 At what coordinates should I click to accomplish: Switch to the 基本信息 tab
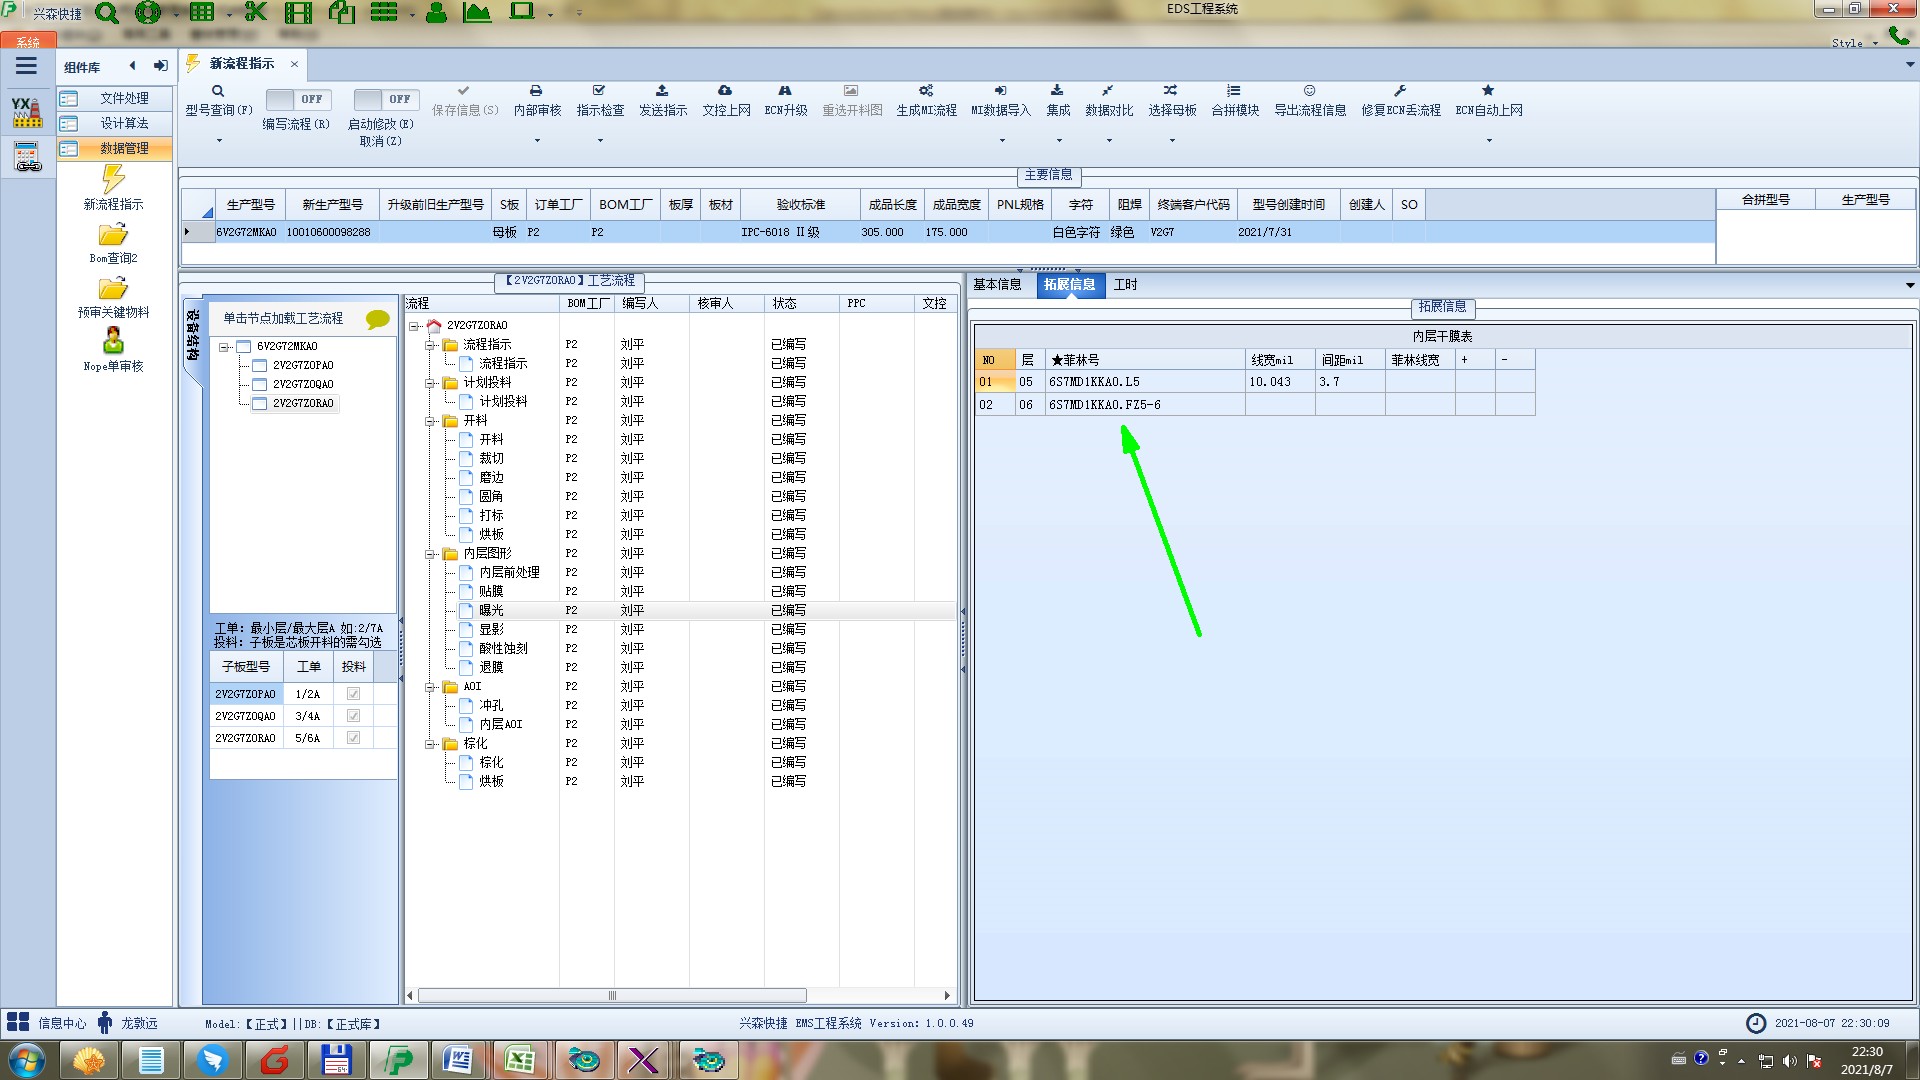point(997,285)
